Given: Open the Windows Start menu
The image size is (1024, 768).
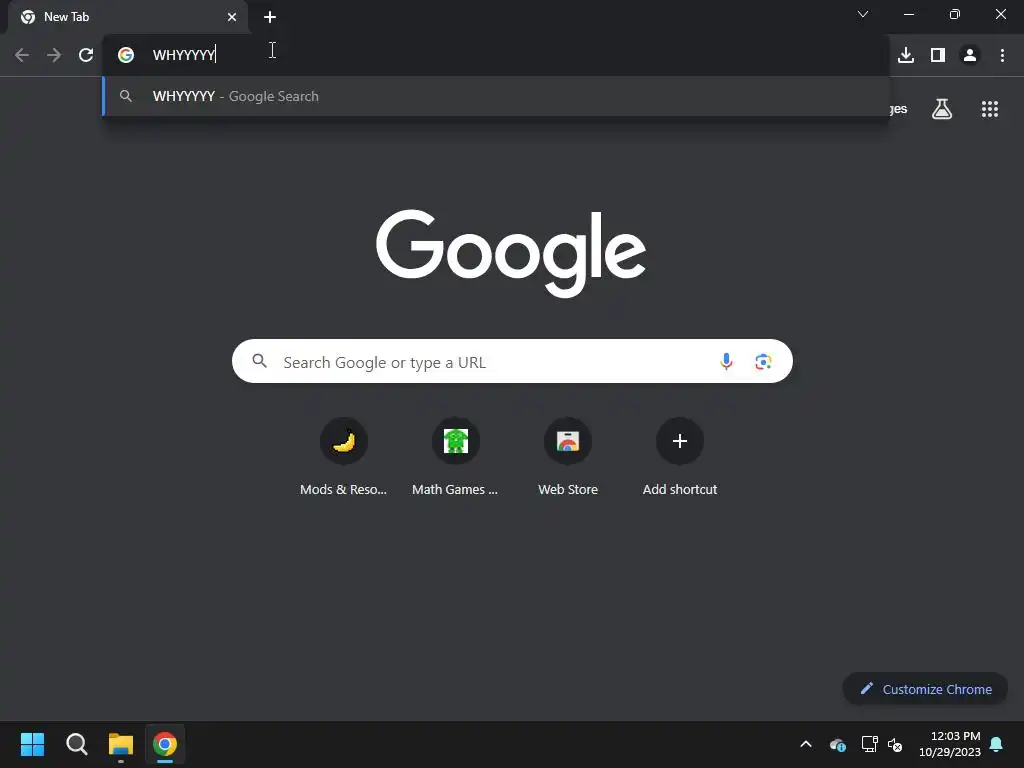Looking at the screenshot, I should click(32, 744).
